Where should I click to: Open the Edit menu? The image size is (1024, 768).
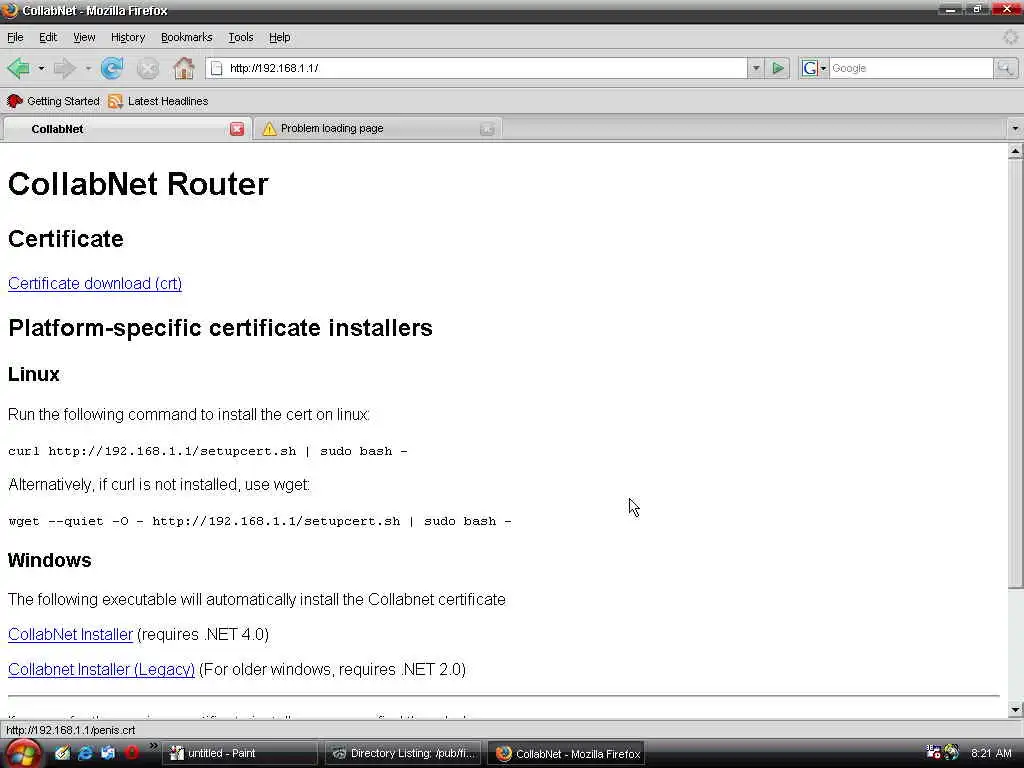tap(48, 37)
